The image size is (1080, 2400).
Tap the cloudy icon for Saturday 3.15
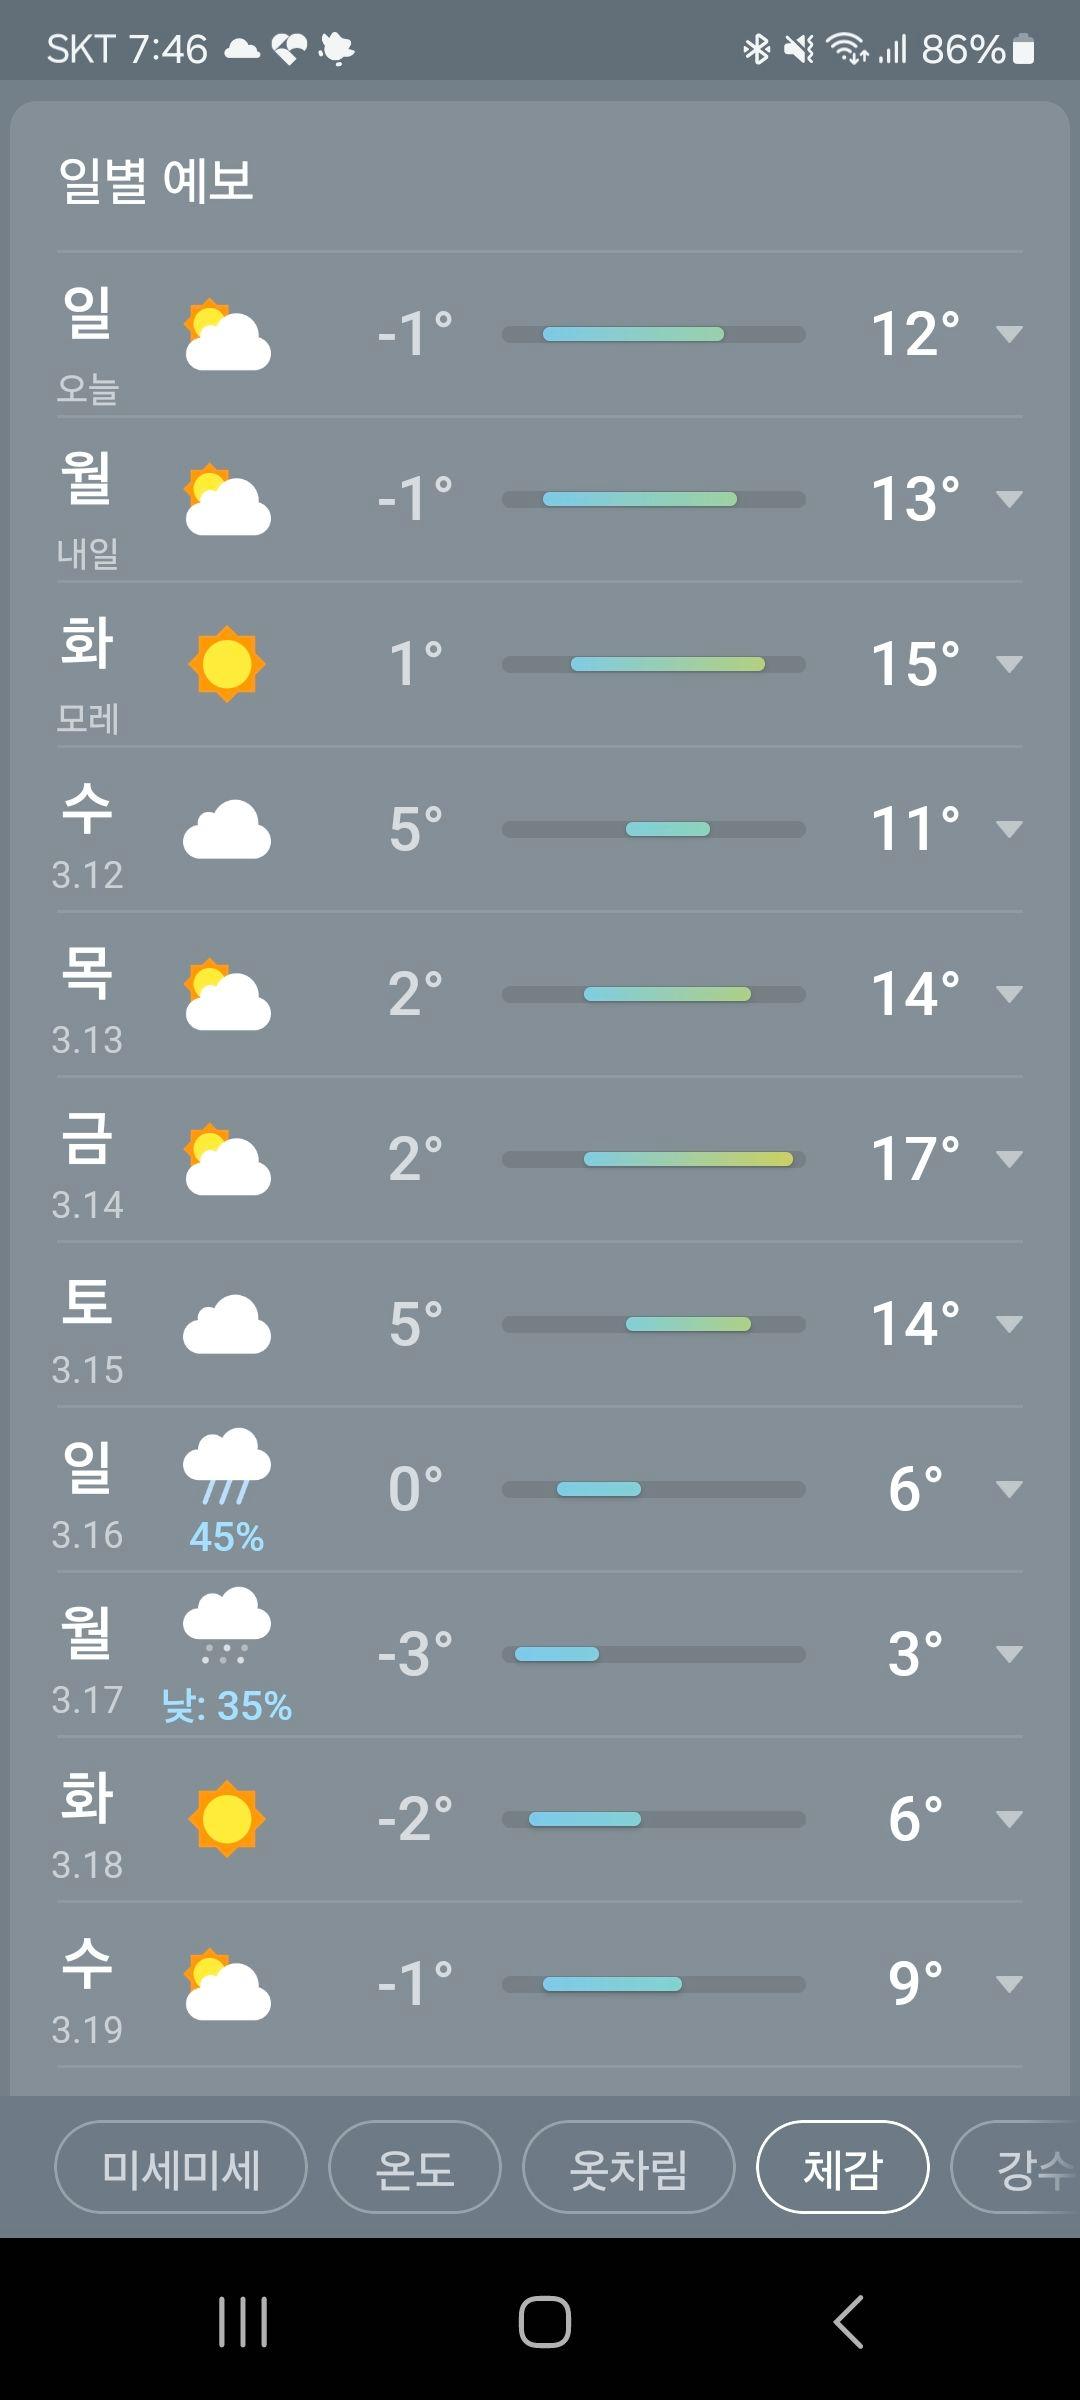coord(227,1324)
